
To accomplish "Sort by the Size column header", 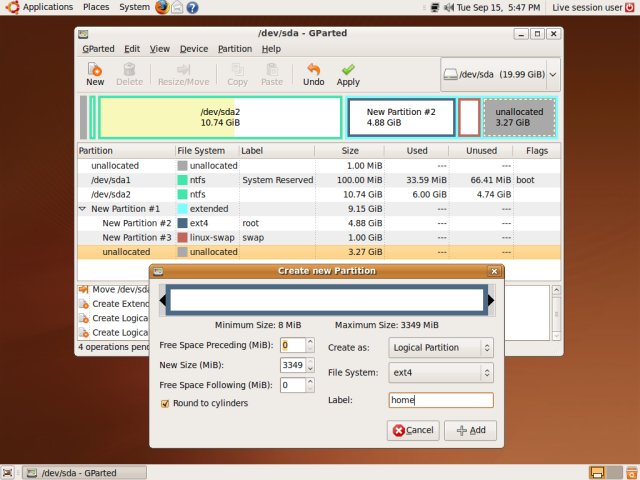I will pyautogui.click(x=350, y=151).
